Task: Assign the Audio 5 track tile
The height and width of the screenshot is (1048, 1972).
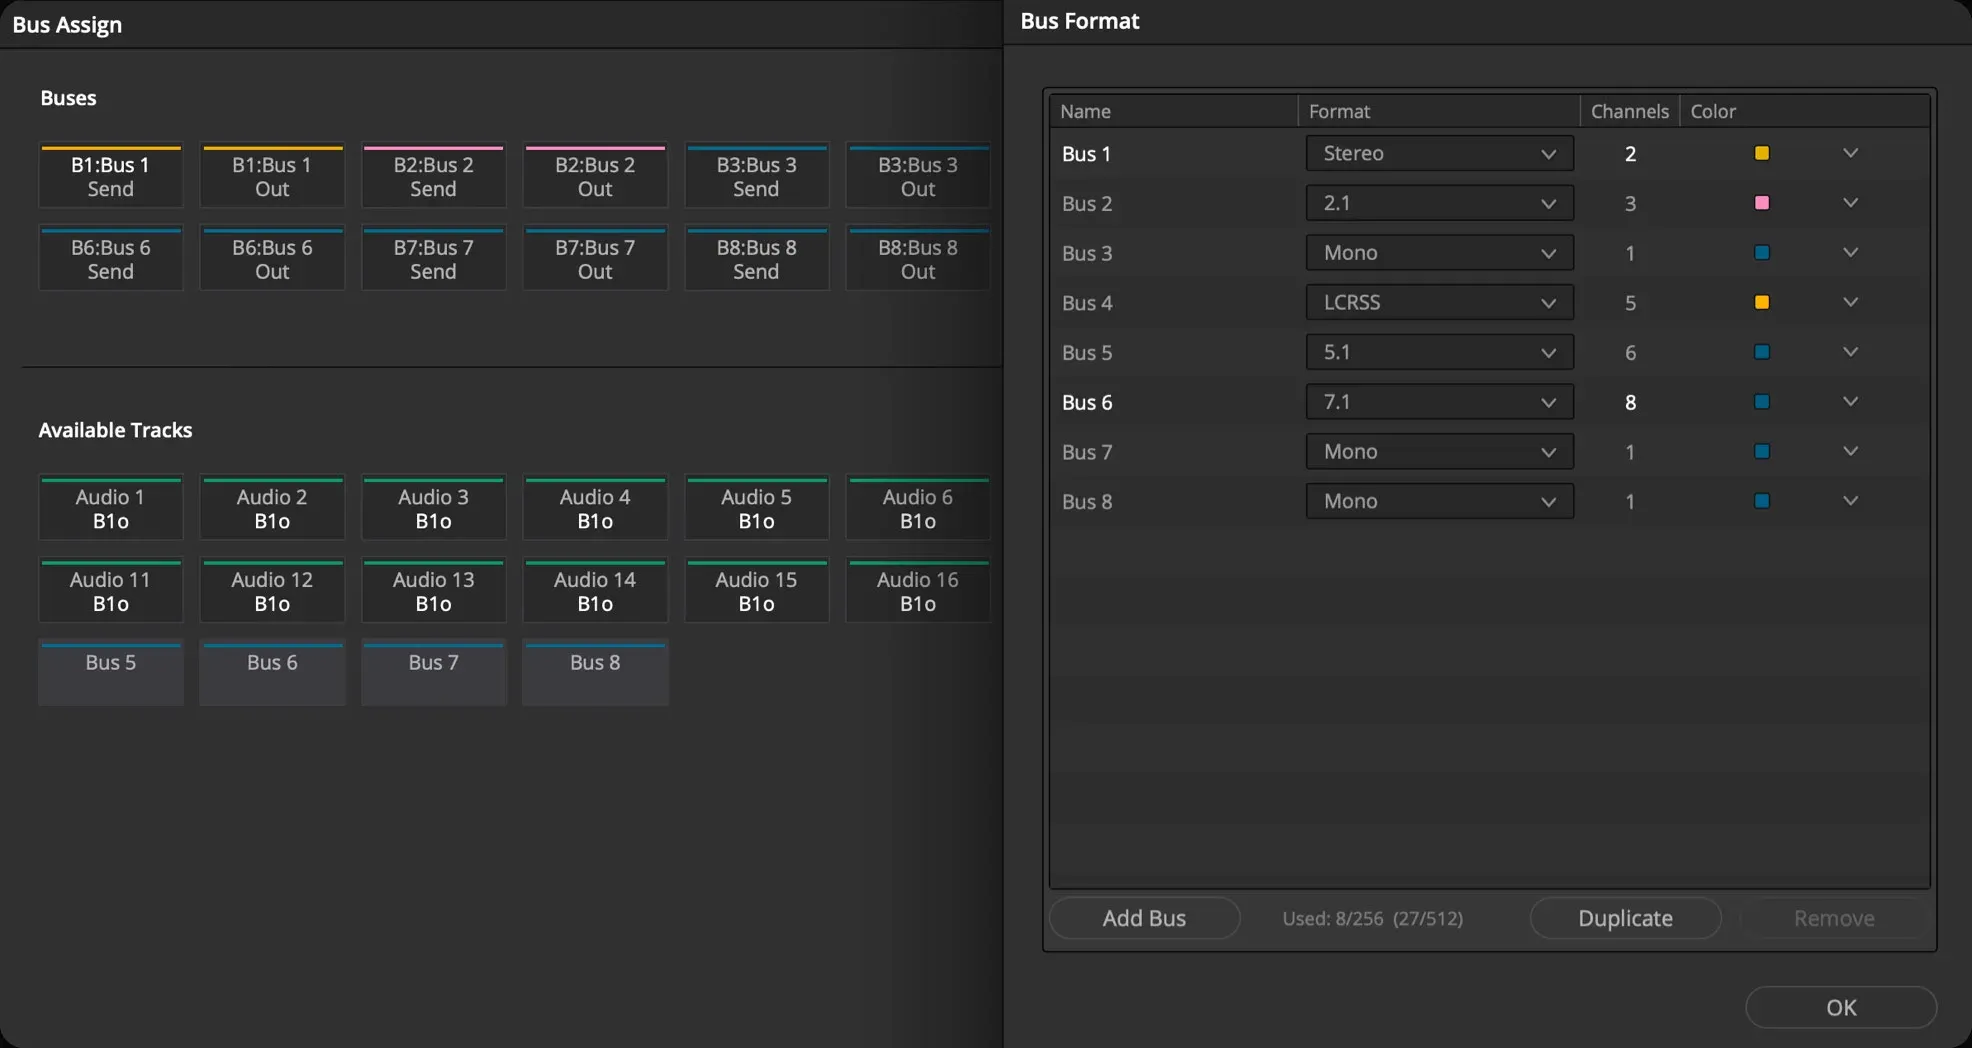Action: [x=756, y=508]
